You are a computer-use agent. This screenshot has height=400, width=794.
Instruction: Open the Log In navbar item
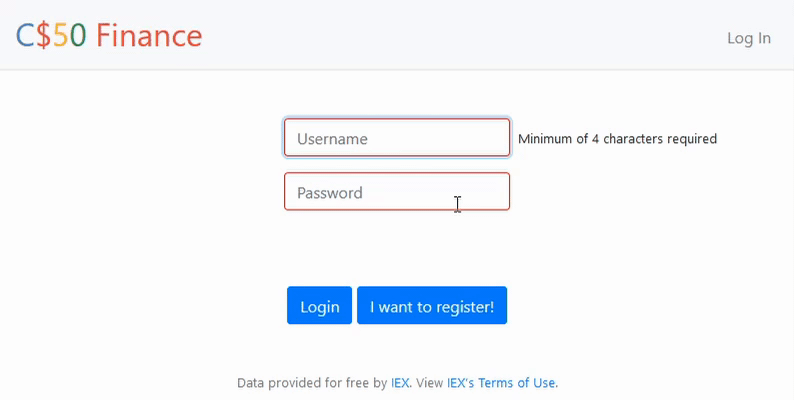point(748,38)
